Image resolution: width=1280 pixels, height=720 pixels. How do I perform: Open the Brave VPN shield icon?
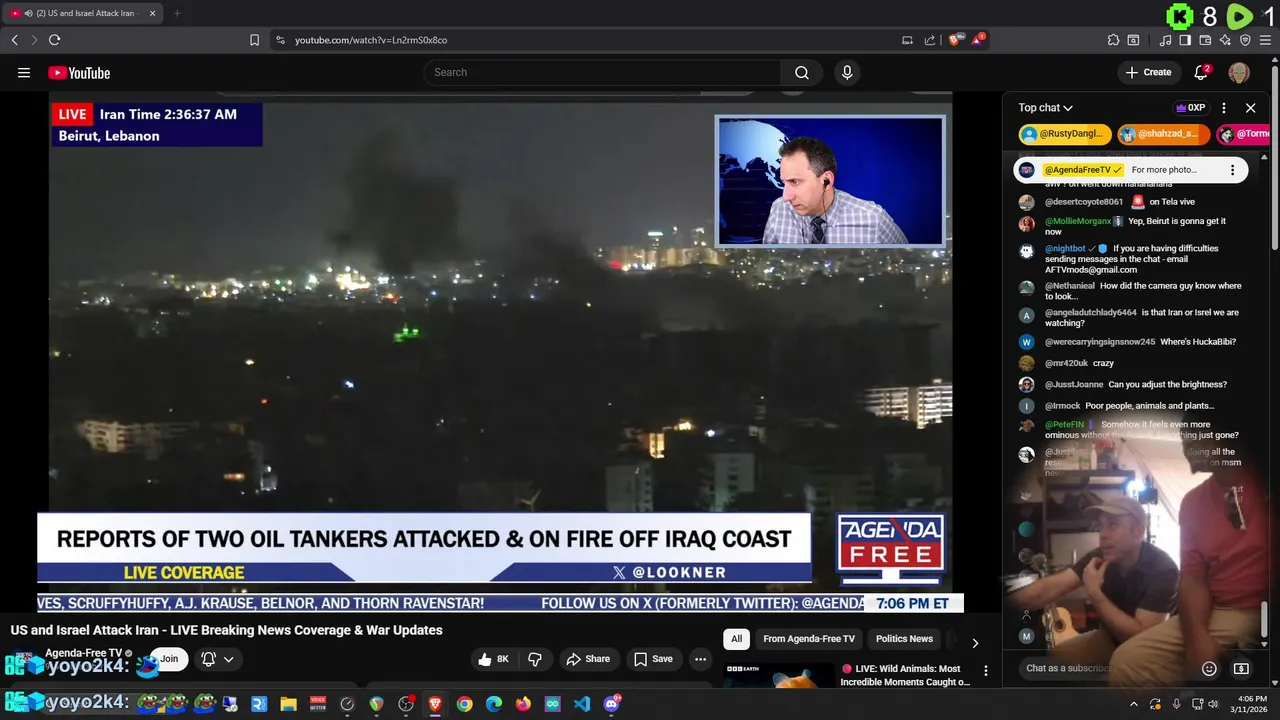coord(1245,40)
